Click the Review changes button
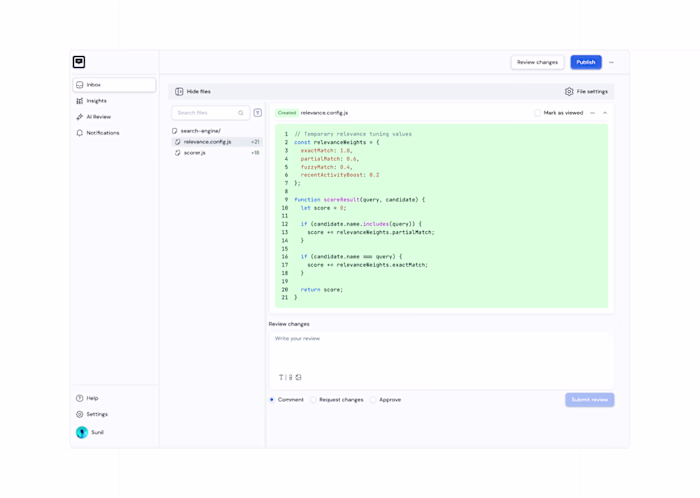The height and width of the screenshot is (498, 700). pyautogui.click(x=538, y=62)
